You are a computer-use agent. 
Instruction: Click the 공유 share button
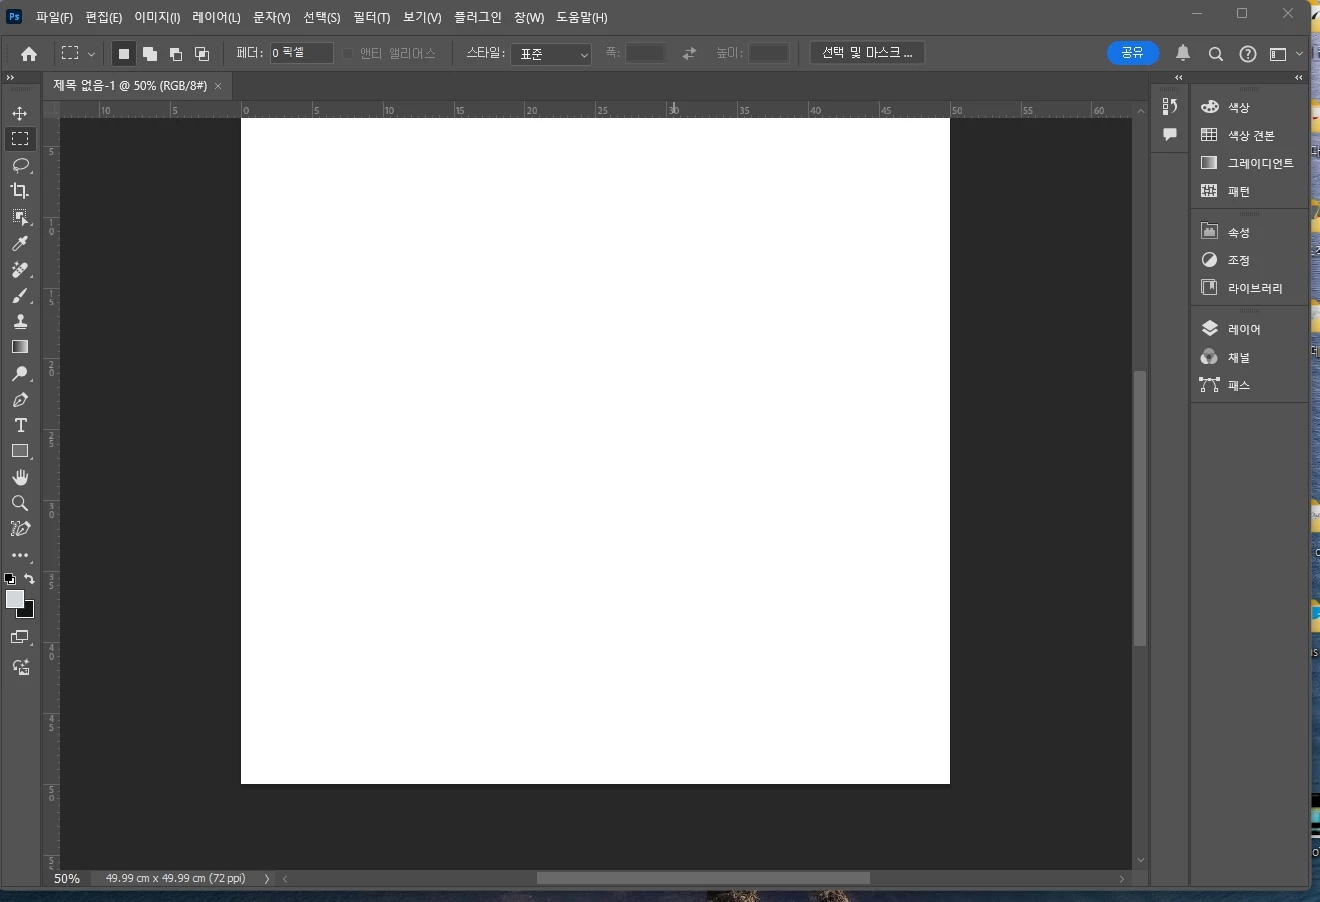coord(1133,53)
